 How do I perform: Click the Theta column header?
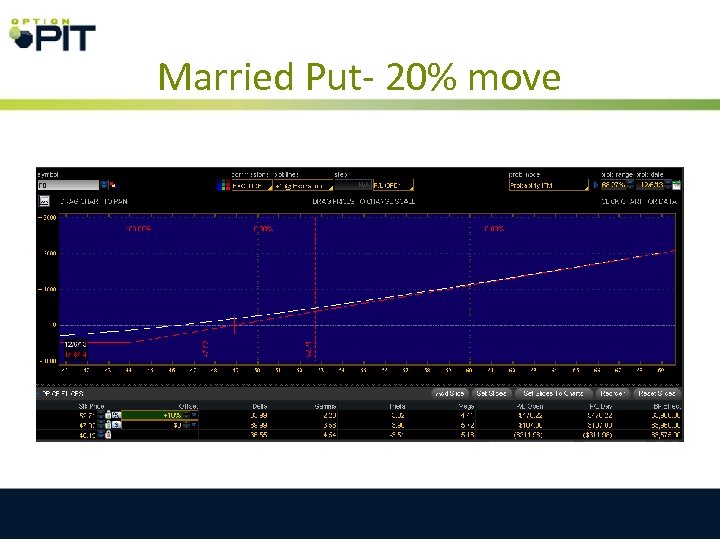coord(397,406)
